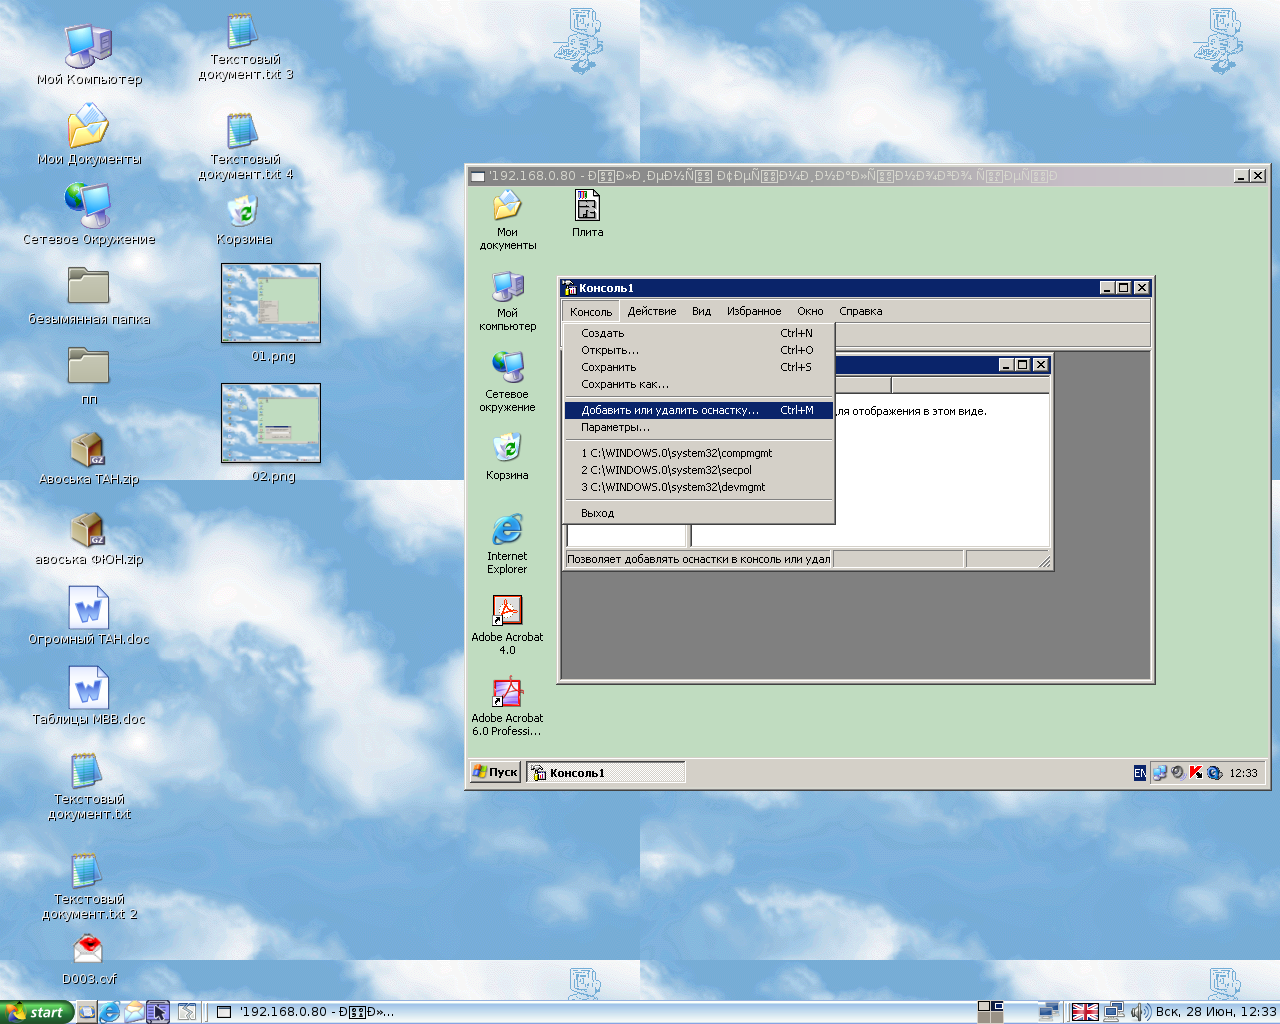
Task: Click the EN language indicator in remote tray
Action: [1139, 773]
